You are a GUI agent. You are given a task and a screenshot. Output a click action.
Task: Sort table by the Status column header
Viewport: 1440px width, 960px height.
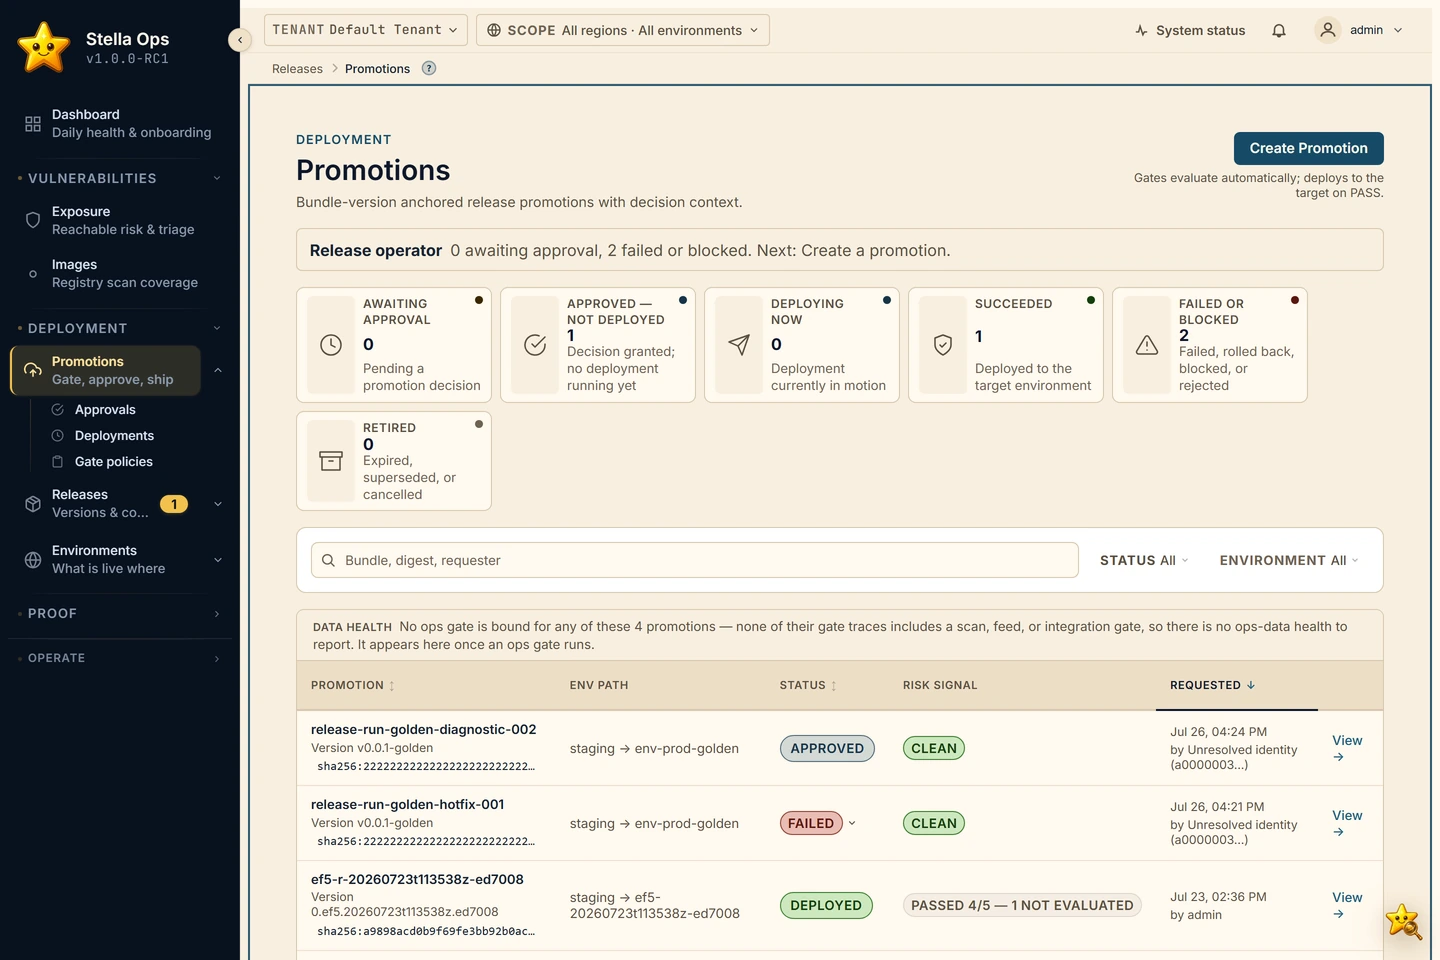pyautogui.click(x=808, y=685)
